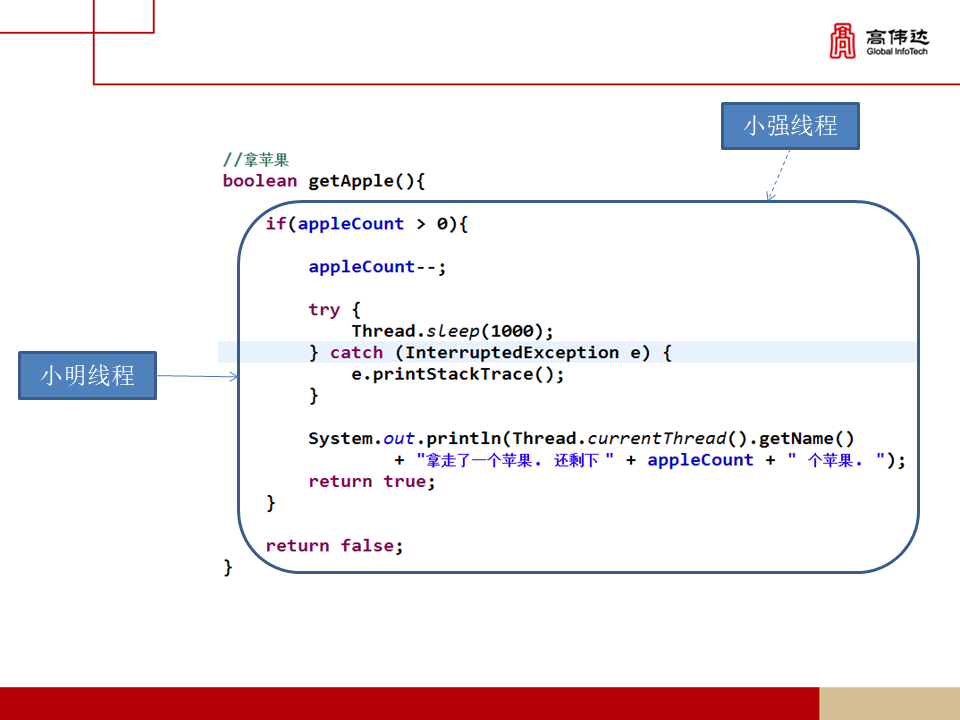Click the rounded rectangle border around the code
Screen dimensions: 960x720
[x=578, y=201]
